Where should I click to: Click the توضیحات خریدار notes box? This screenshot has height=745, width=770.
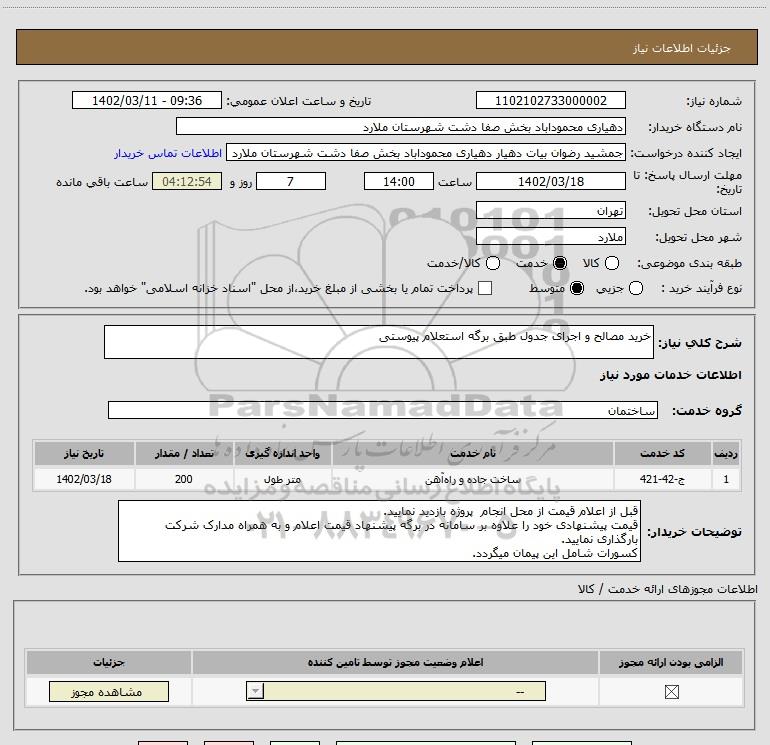379,531
